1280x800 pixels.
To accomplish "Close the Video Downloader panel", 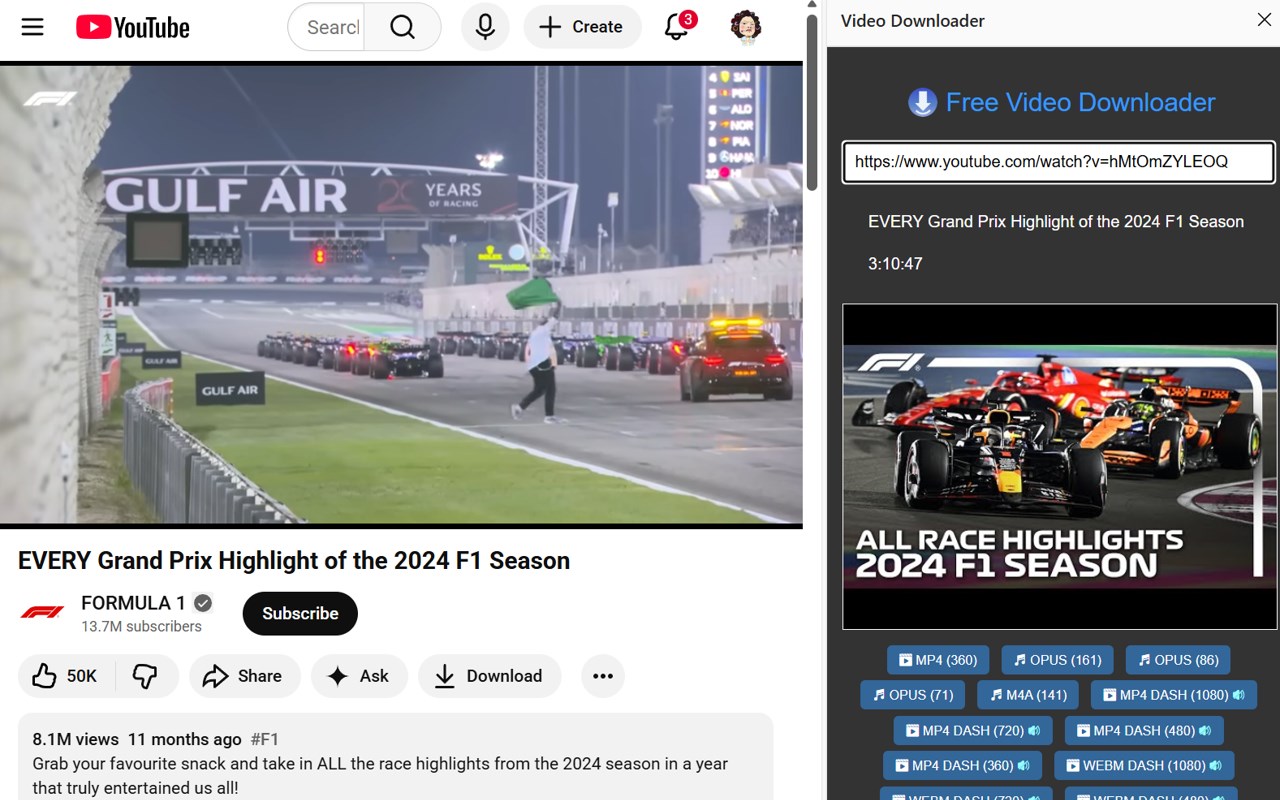I will pos(1264,19).
